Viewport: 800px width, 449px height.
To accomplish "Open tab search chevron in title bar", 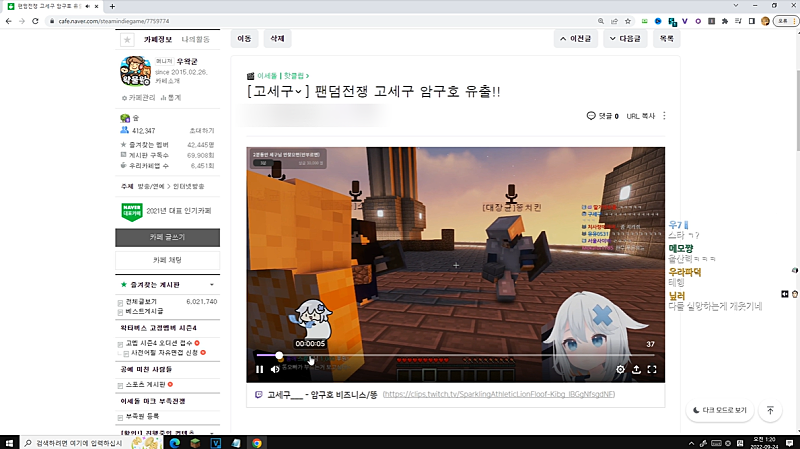I will tap(736, 6).
